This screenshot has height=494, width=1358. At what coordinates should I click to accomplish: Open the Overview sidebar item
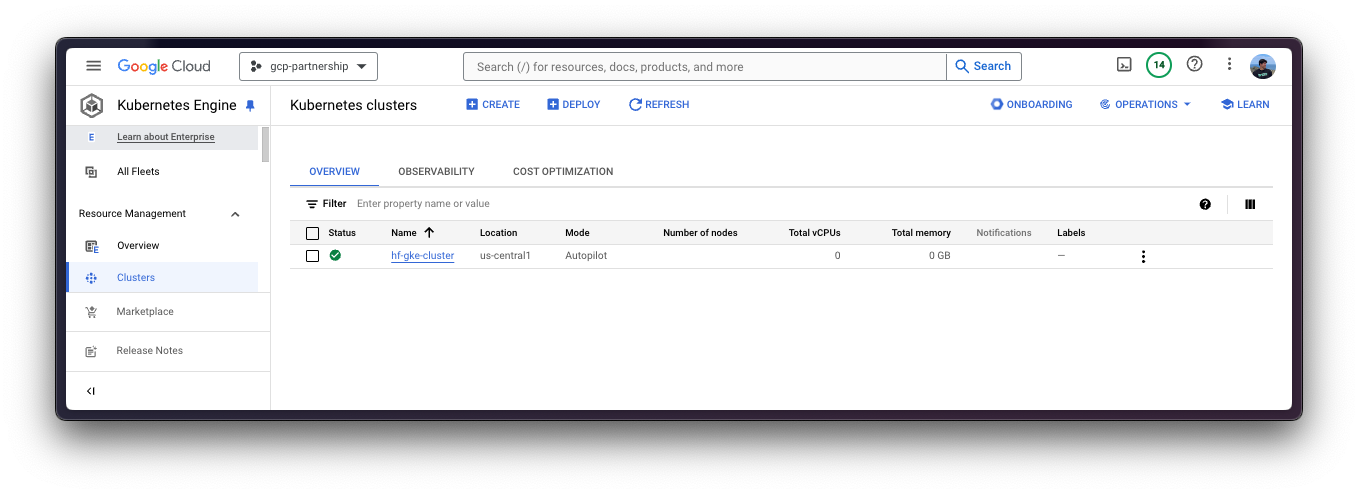[x=138, y=246]
